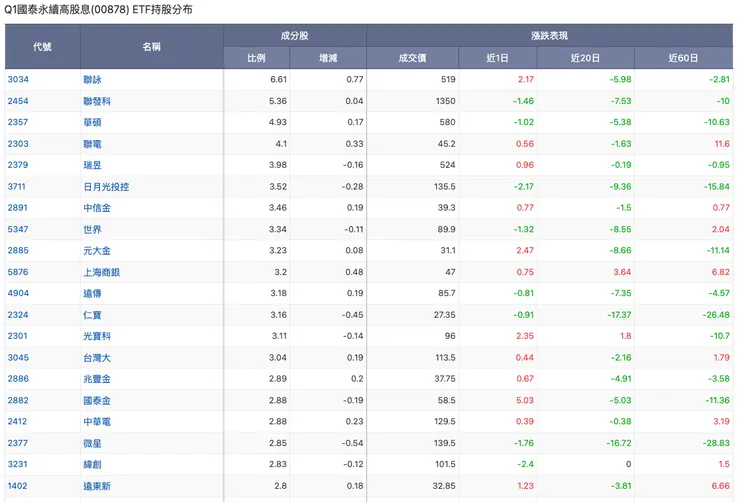This screenshot has height=502, width=740.
Task: Click the 近20日 column header
Action: tap(585, 58)
